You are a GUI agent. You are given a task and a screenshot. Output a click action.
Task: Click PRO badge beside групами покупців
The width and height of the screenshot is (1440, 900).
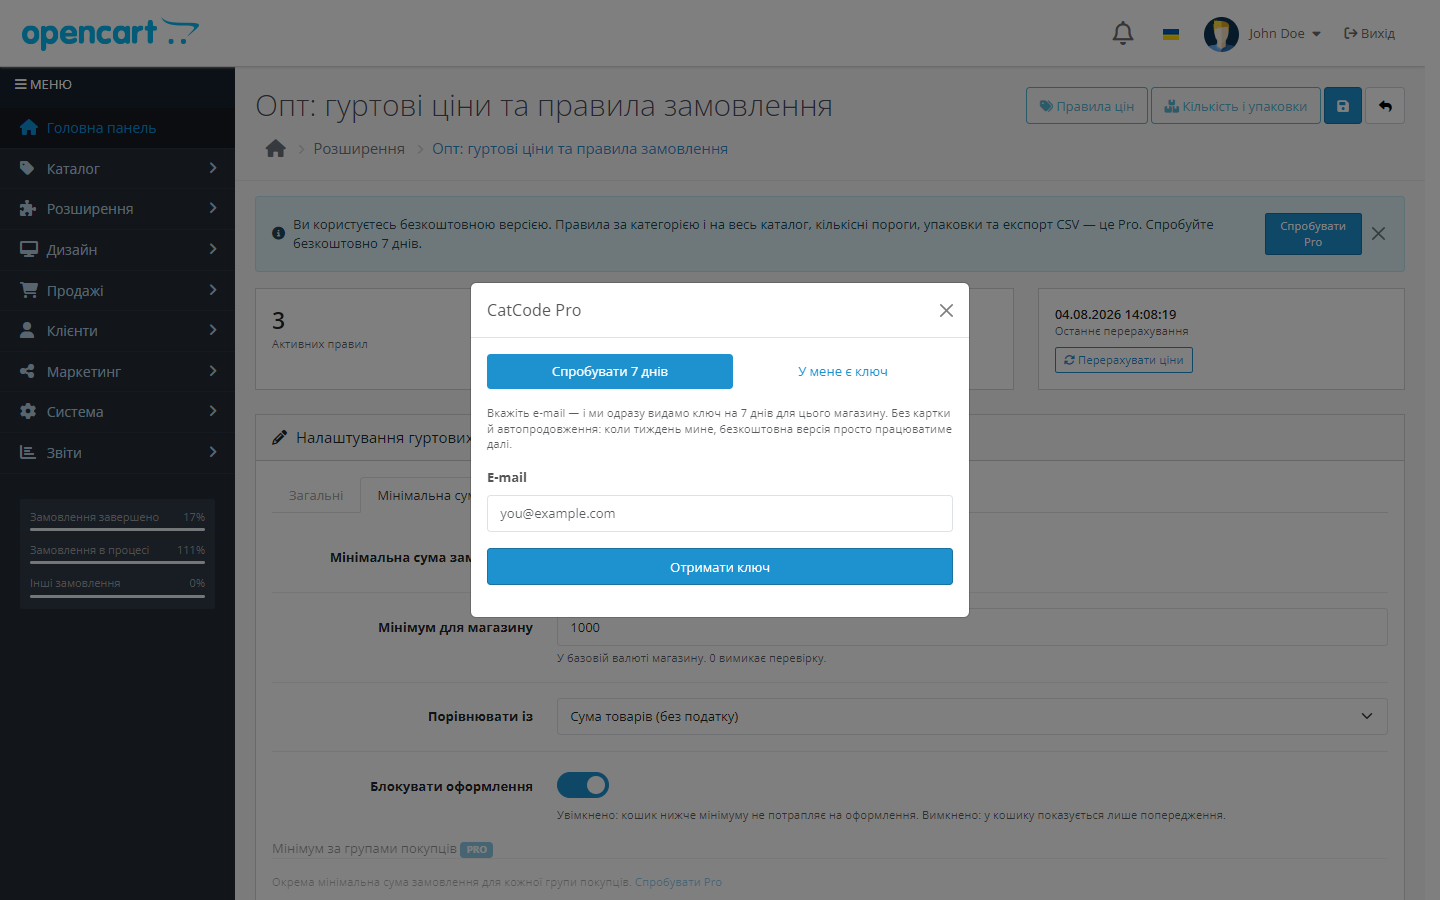tap(477, 850)
